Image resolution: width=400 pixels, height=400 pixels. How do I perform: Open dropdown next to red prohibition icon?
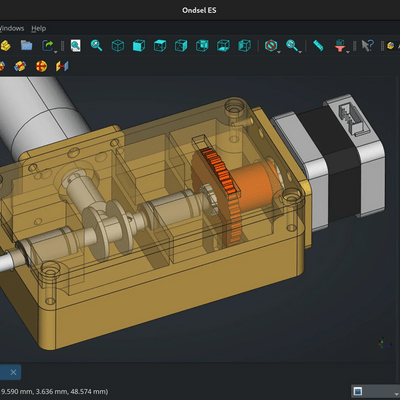[x=279, y=52]
